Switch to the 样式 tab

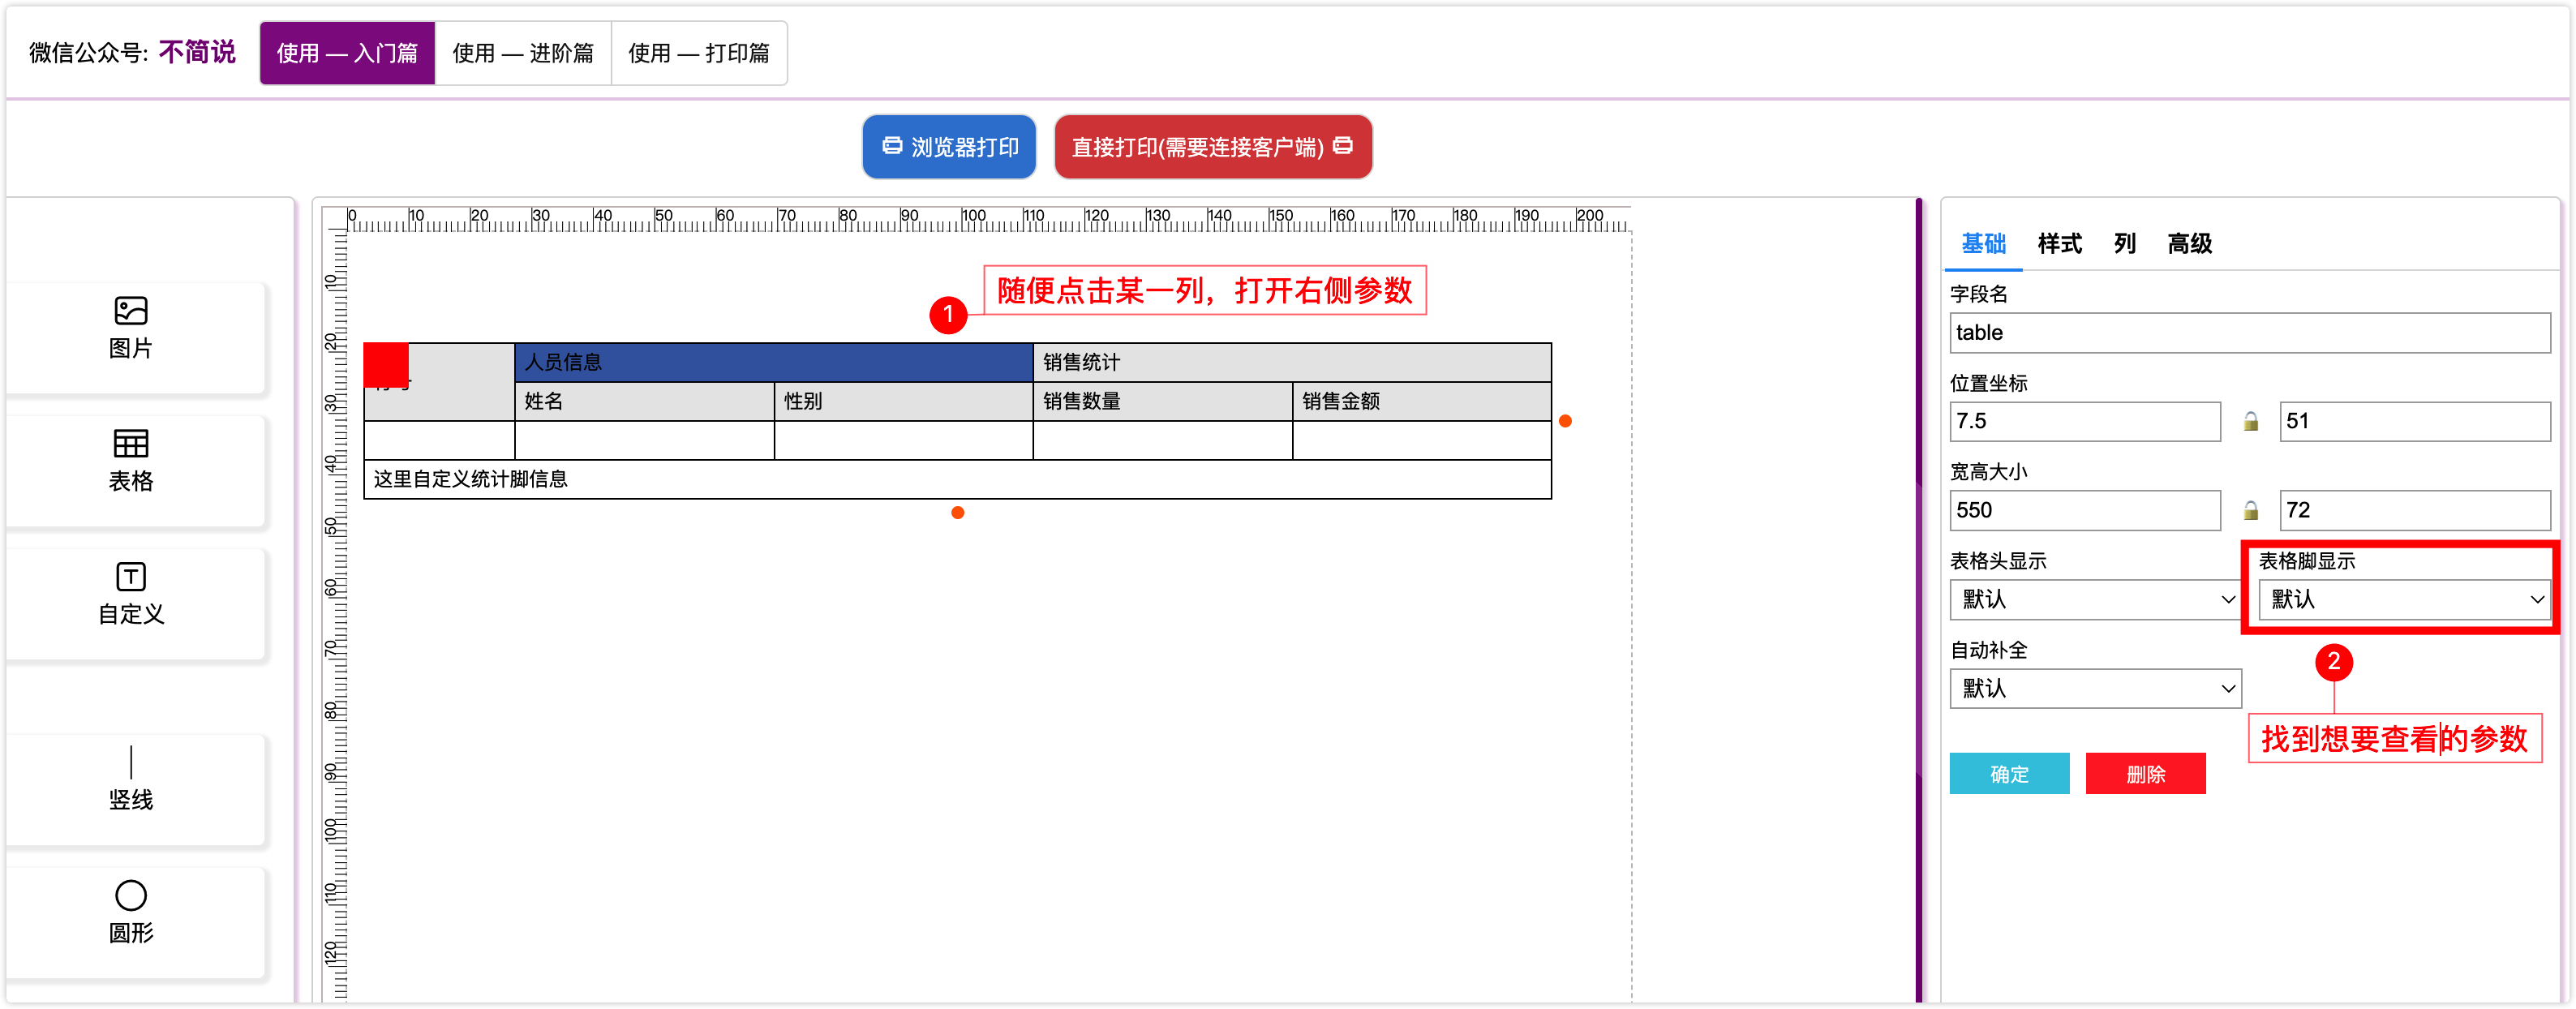2059,243
